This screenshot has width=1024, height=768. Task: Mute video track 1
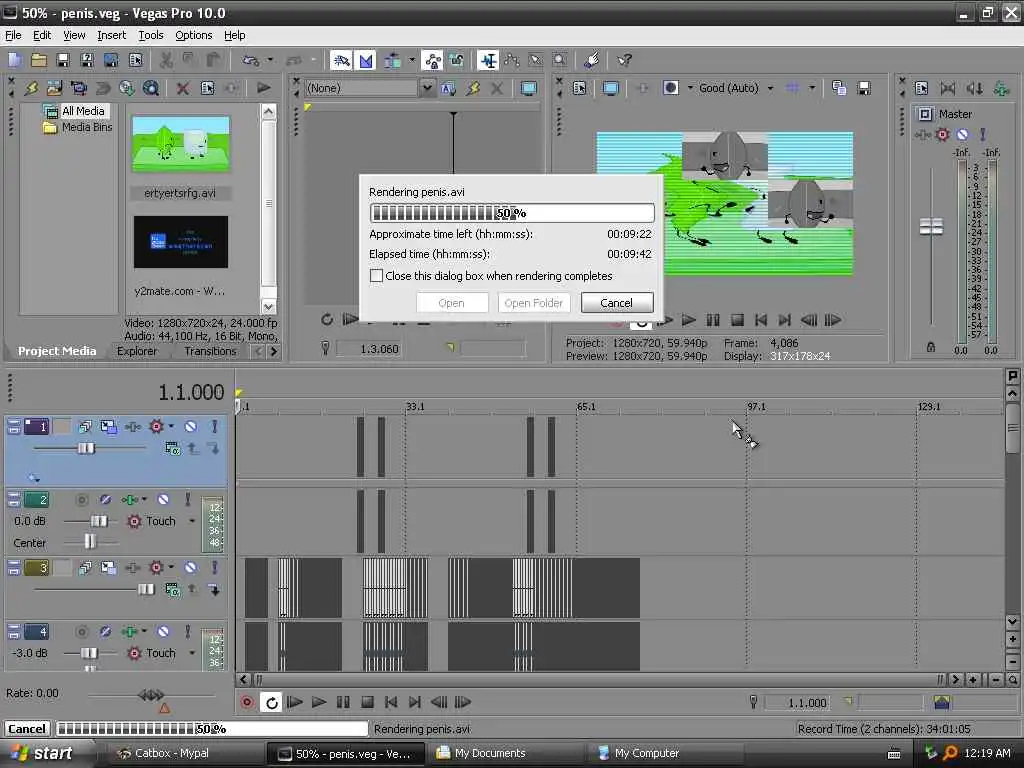[x=190, y=426]
